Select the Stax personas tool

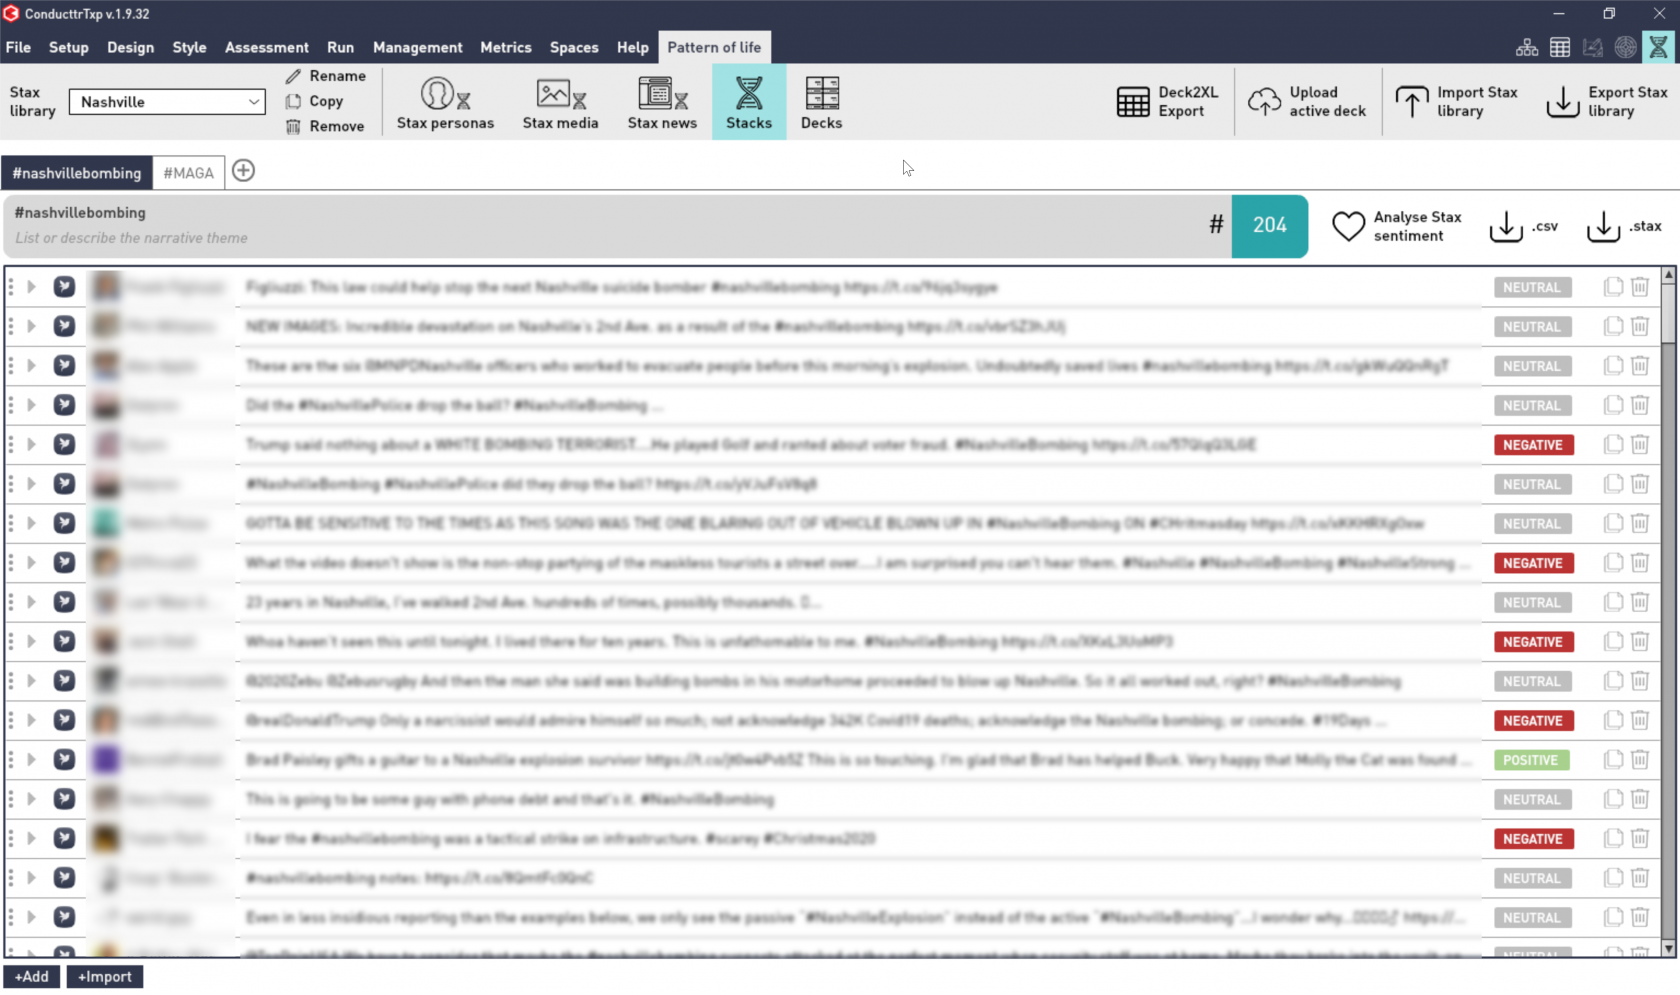(x=445, y=101)
